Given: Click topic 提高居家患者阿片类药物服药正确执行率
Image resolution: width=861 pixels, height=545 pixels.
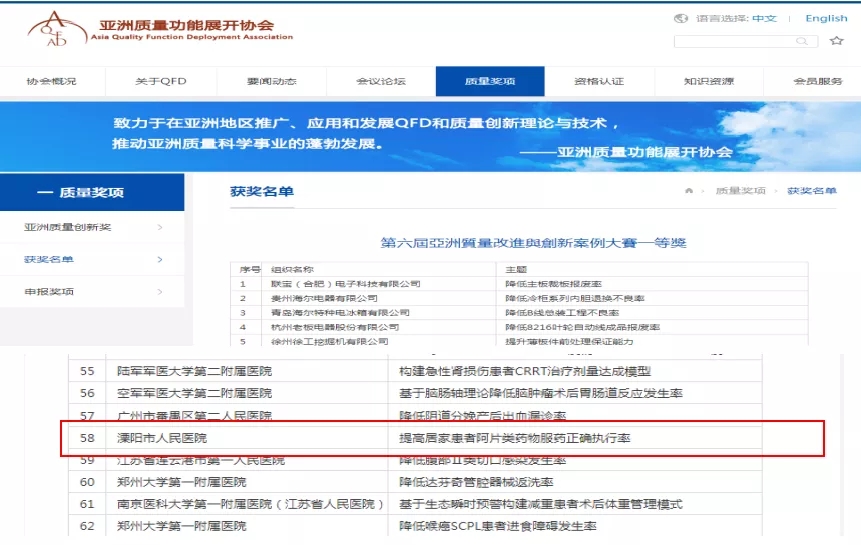Looking at the screenshot, I should [515, 438].
